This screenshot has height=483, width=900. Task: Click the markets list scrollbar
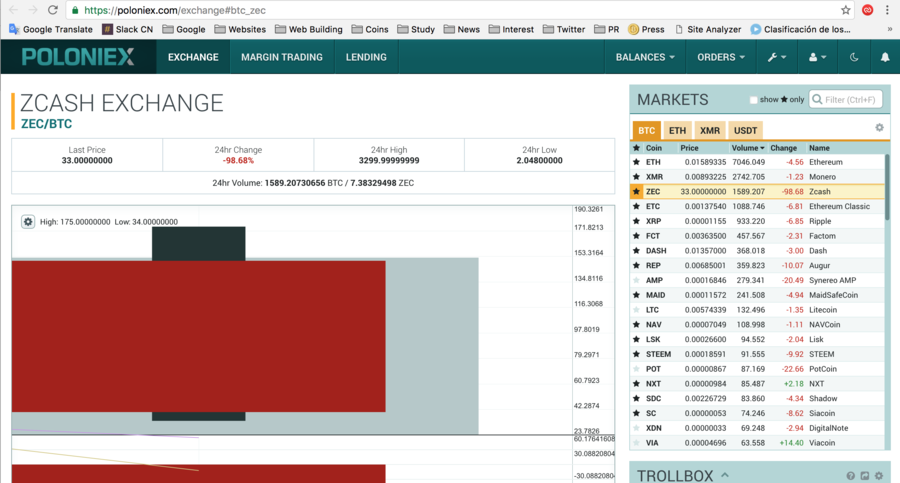pyautogui.click(x=887, y=187)
